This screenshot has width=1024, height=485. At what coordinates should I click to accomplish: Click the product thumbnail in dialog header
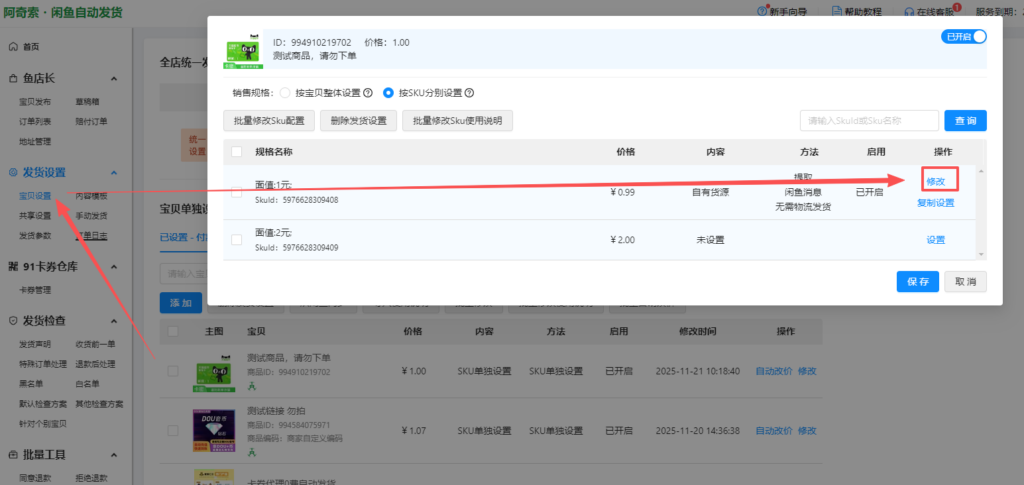pos(244,52)
